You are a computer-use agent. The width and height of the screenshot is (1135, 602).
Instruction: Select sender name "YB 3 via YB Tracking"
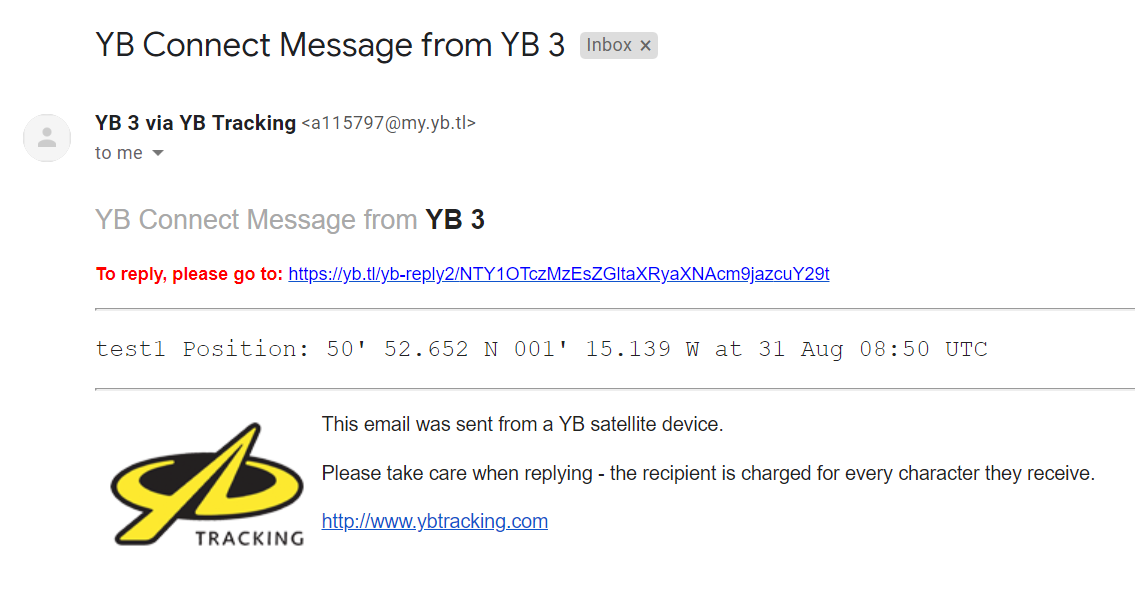tap(195, 123)
